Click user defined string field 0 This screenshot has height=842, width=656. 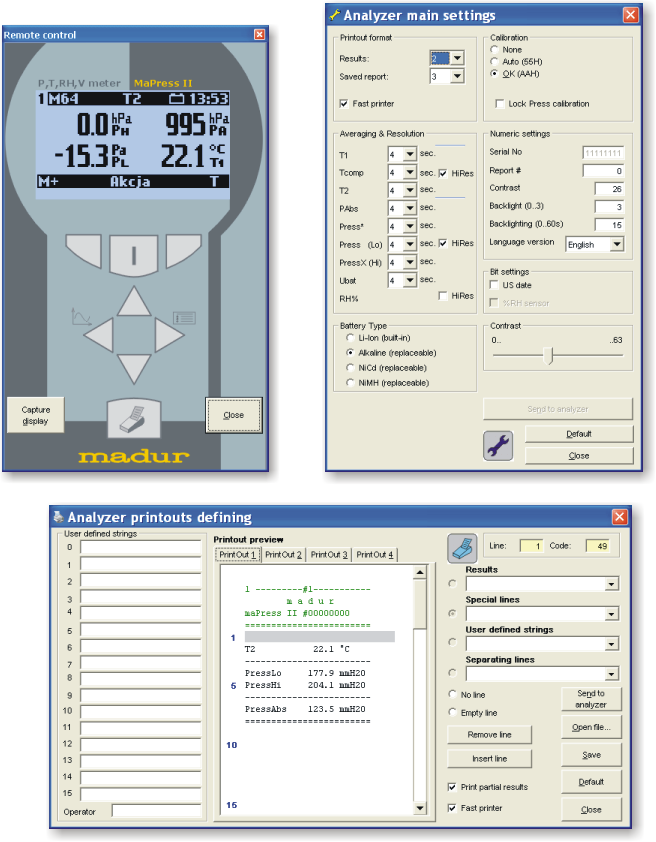pyautogui.click(x=141, y=547)
